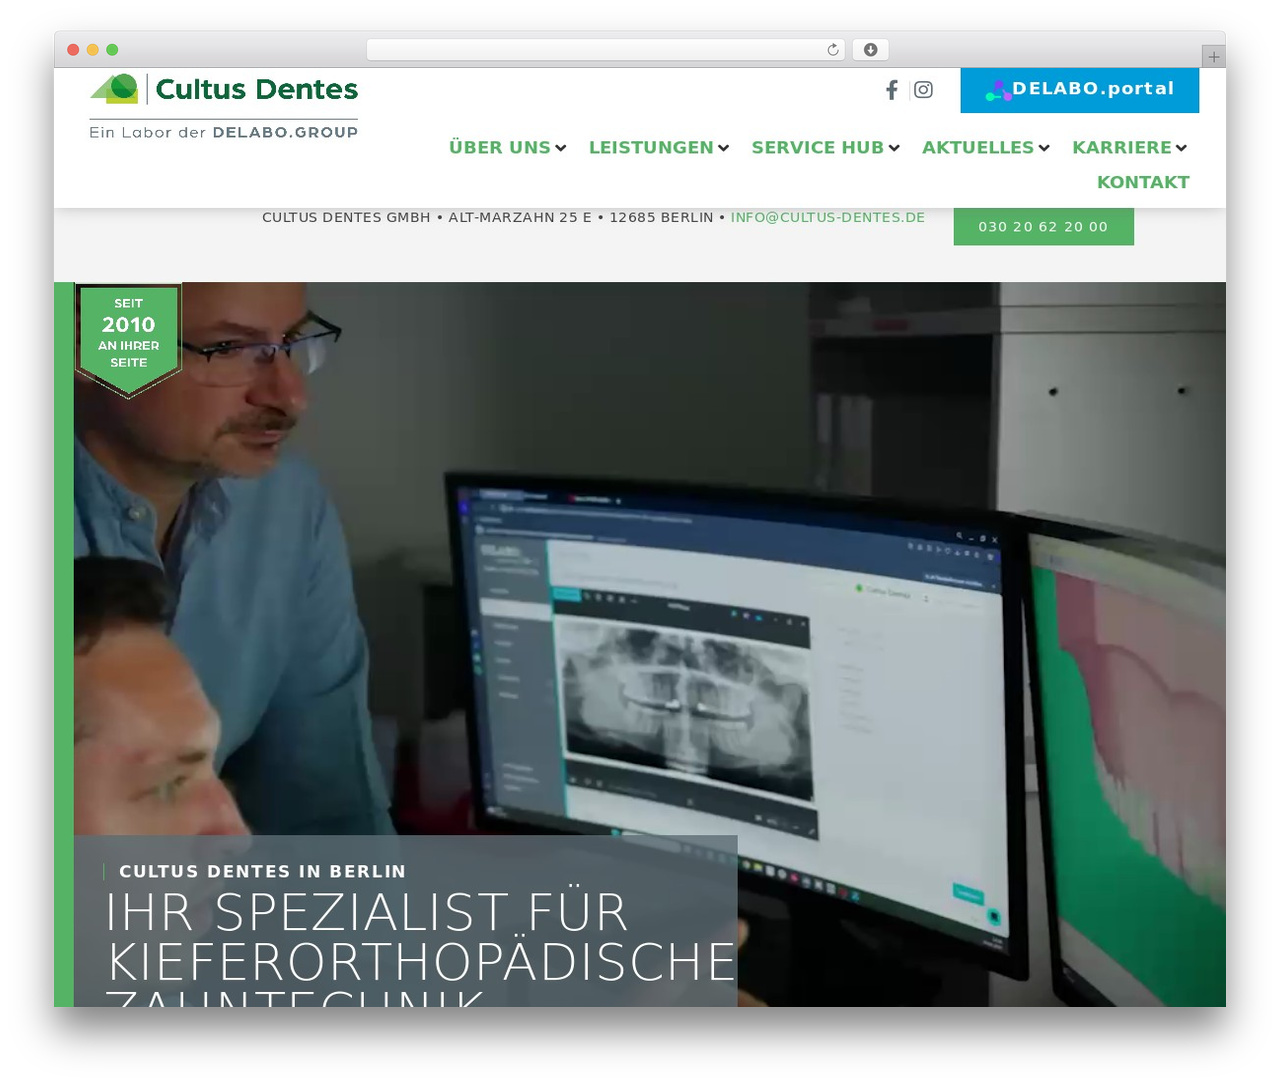Click the DELABO.portal logo icon
The height and width of the screenshot is (1084, 1280).
[x=998, y=91]
